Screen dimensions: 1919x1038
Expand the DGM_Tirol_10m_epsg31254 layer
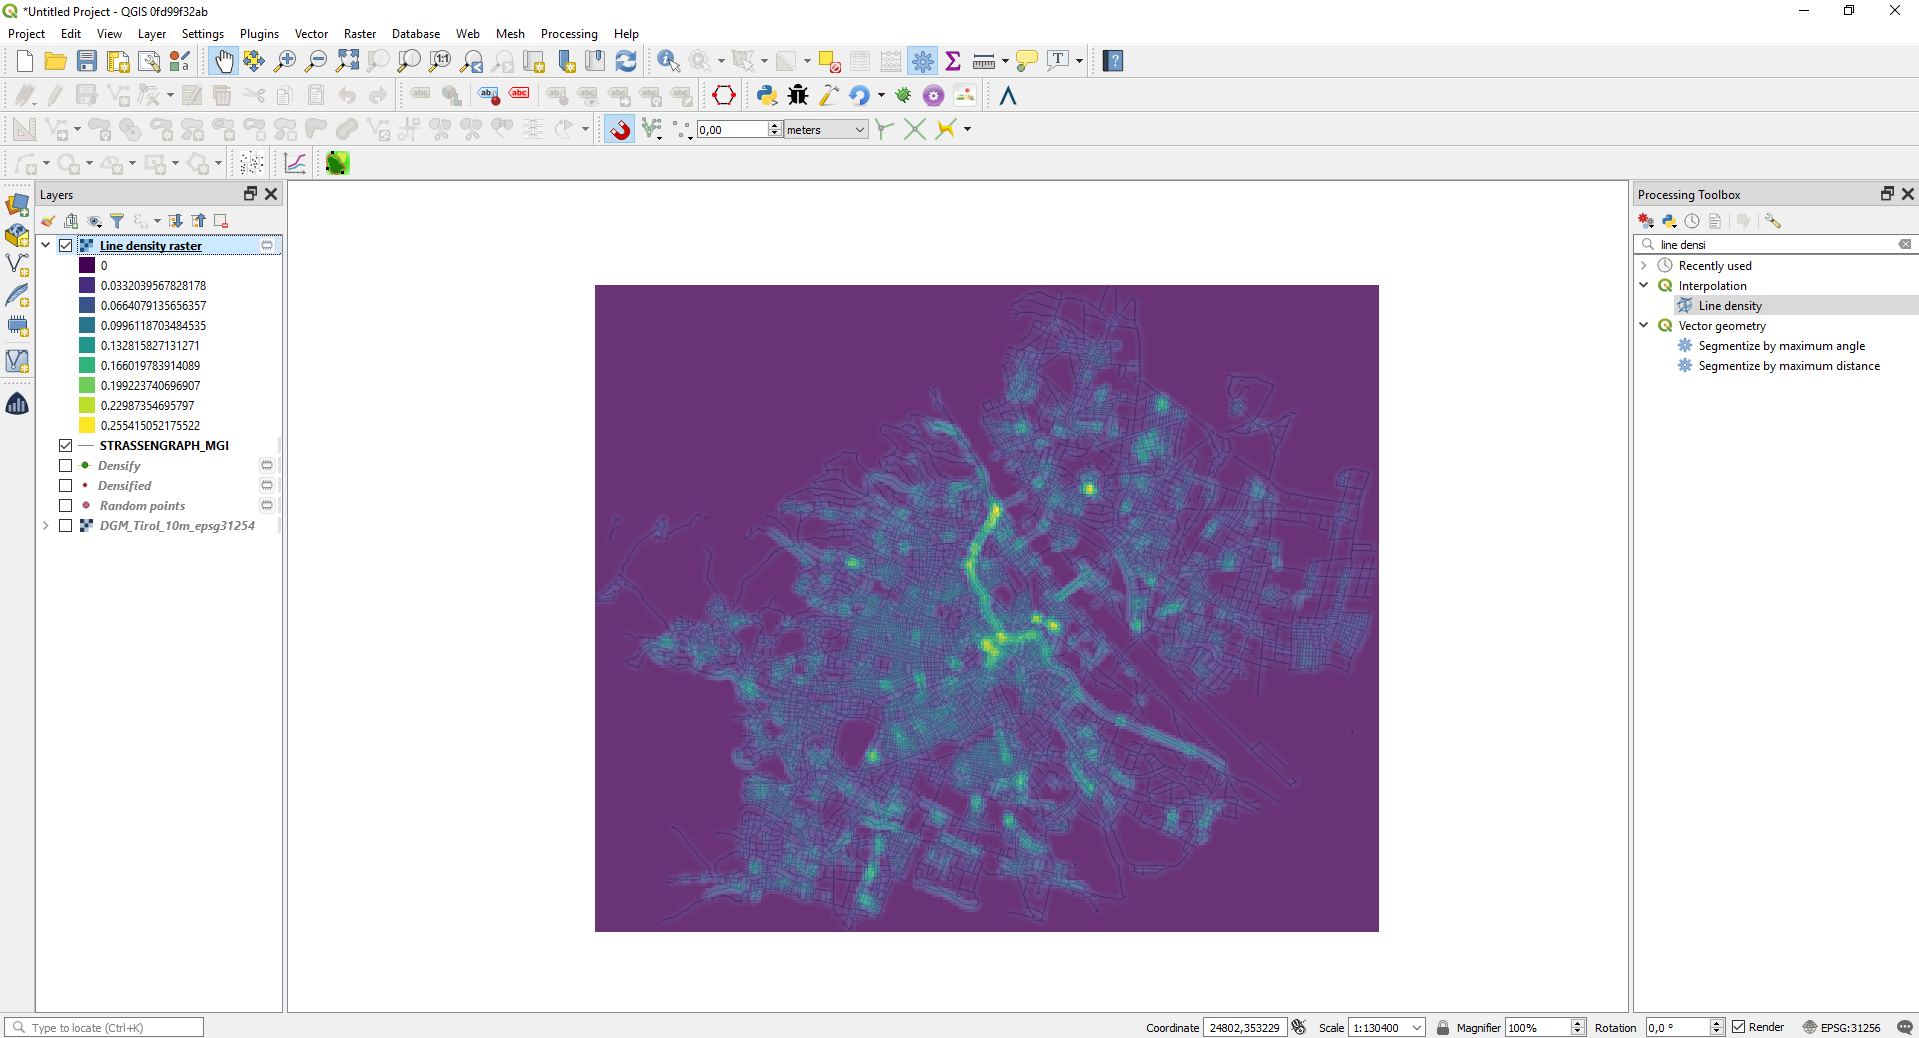pos(46,526)
